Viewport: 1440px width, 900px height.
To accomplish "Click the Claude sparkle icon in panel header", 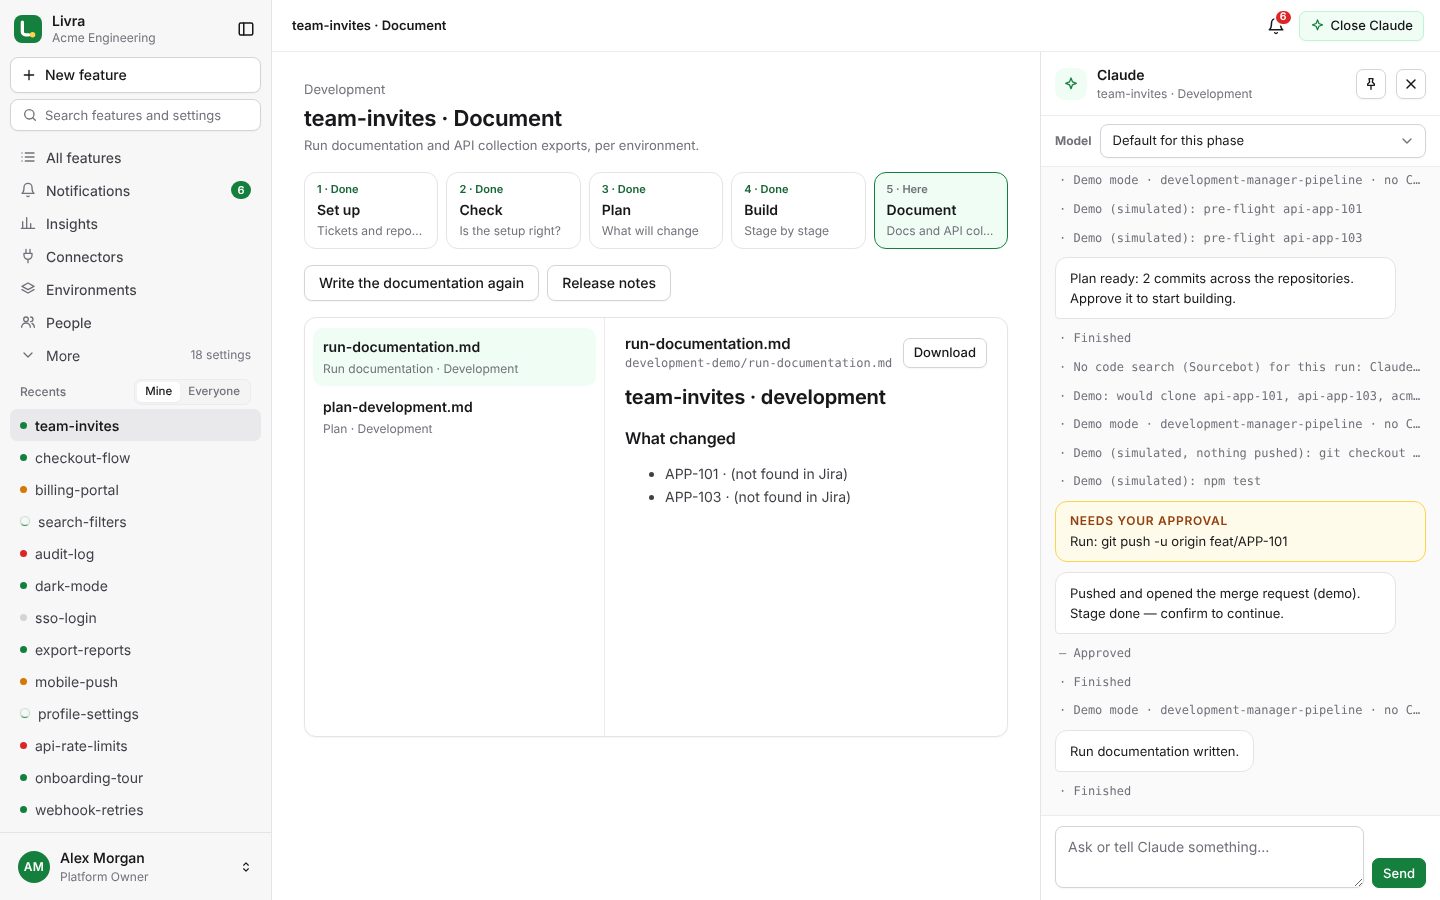I will pyautogui.click(x=1071, y=84).
